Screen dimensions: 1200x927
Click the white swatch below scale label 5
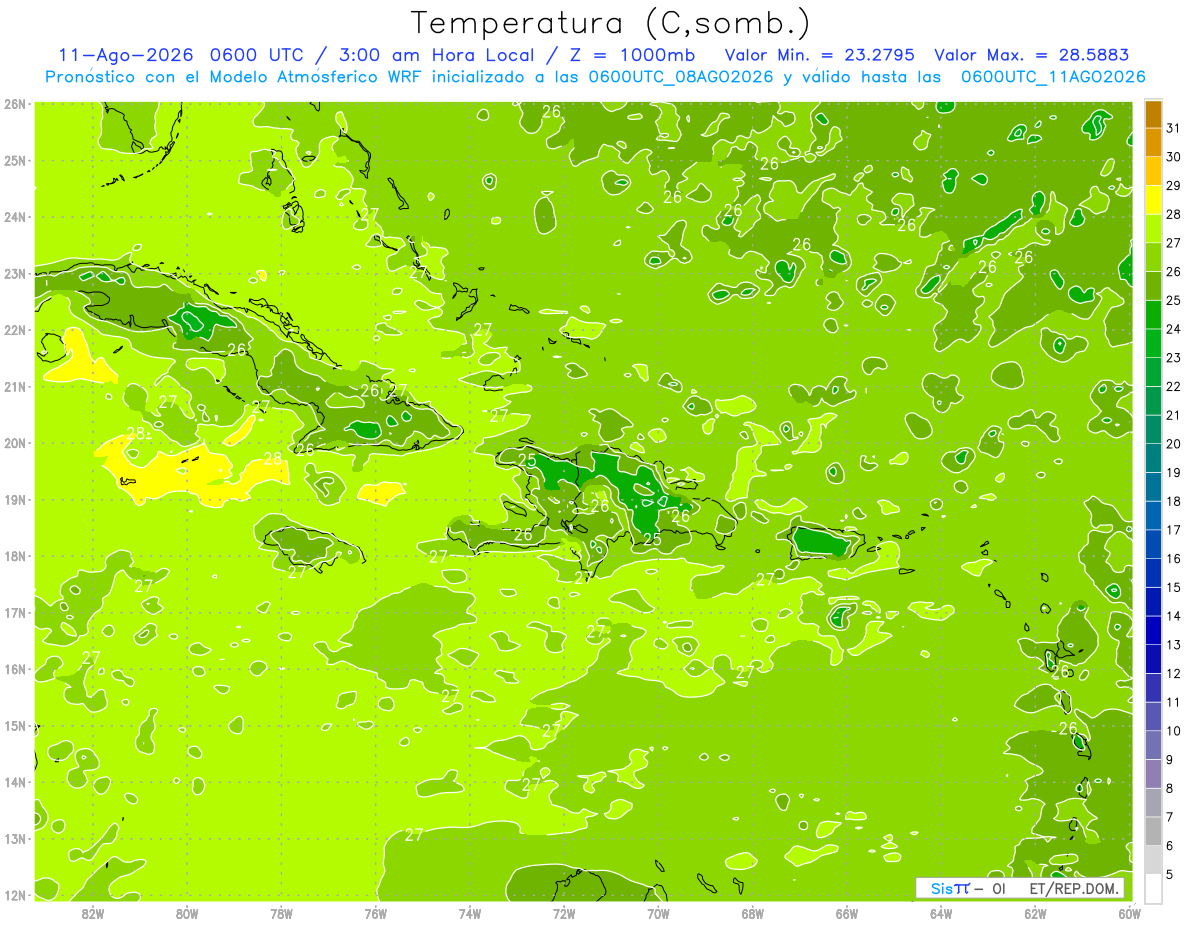pyautogui.click(x=1153, y=888)
